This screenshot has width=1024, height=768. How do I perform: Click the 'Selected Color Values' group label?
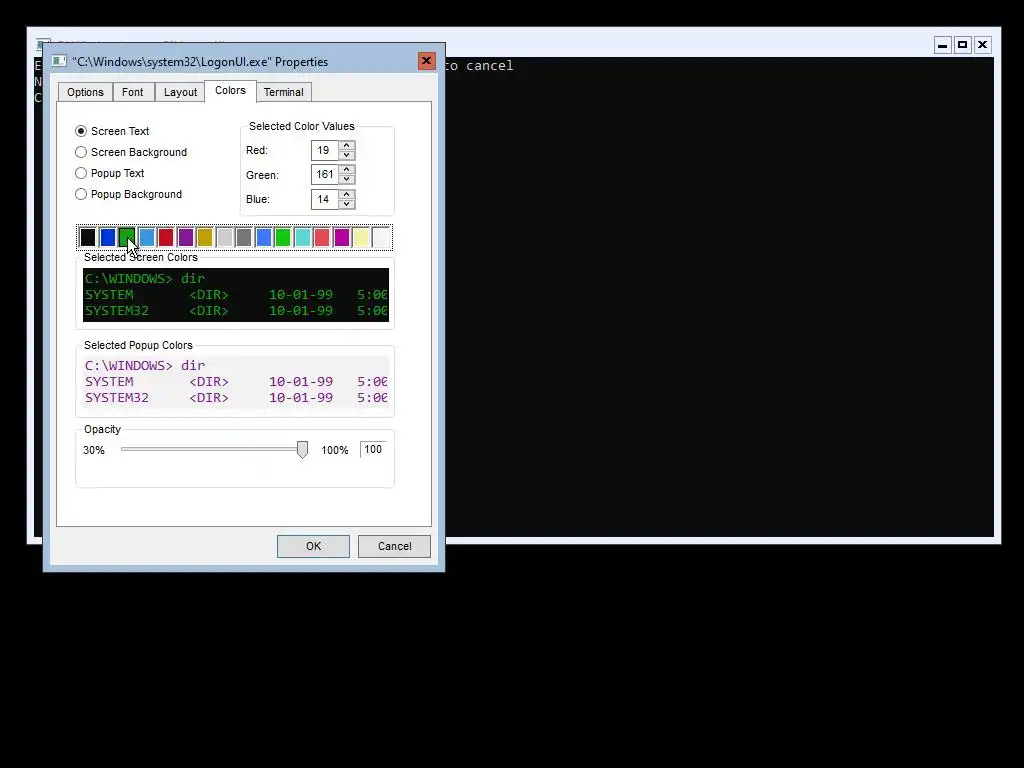pos(302,126)
